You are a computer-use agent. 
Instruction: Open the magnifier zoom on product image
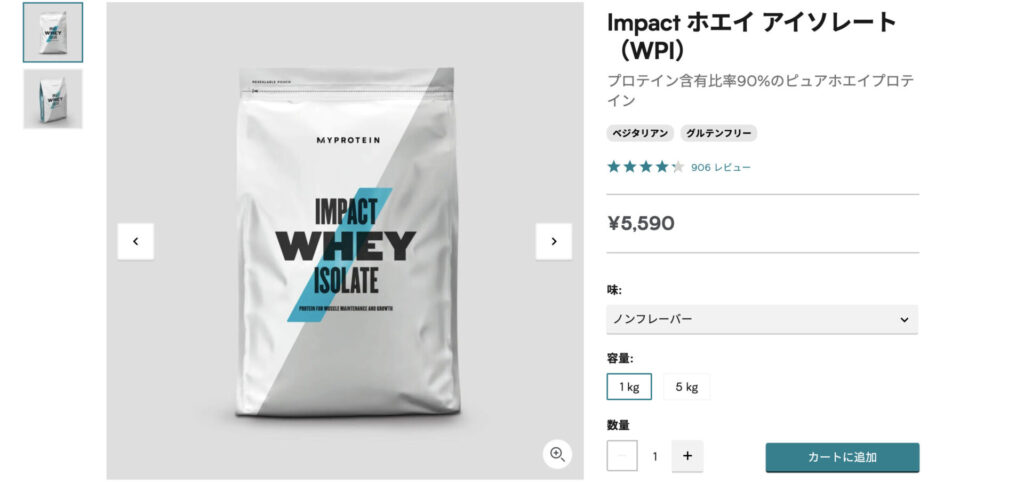coord(557,454)
